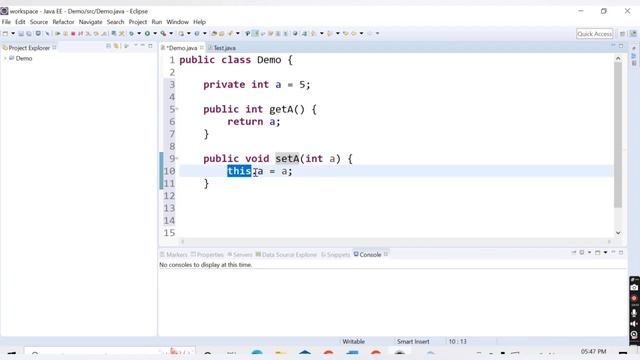Image resolution: width=640 pixels, height=360 pixels.
Task: Open the Run dropdown arrow
Action: [155, 34]
